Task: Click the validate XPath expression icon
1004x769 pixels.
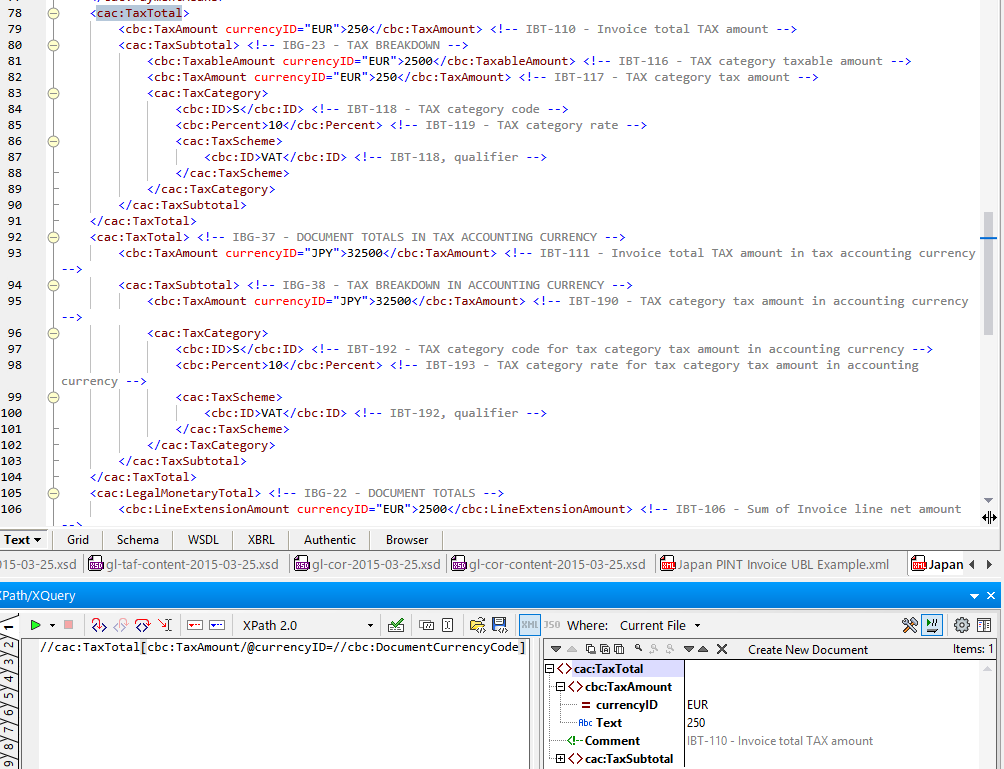Action: (x=397, y=624)
